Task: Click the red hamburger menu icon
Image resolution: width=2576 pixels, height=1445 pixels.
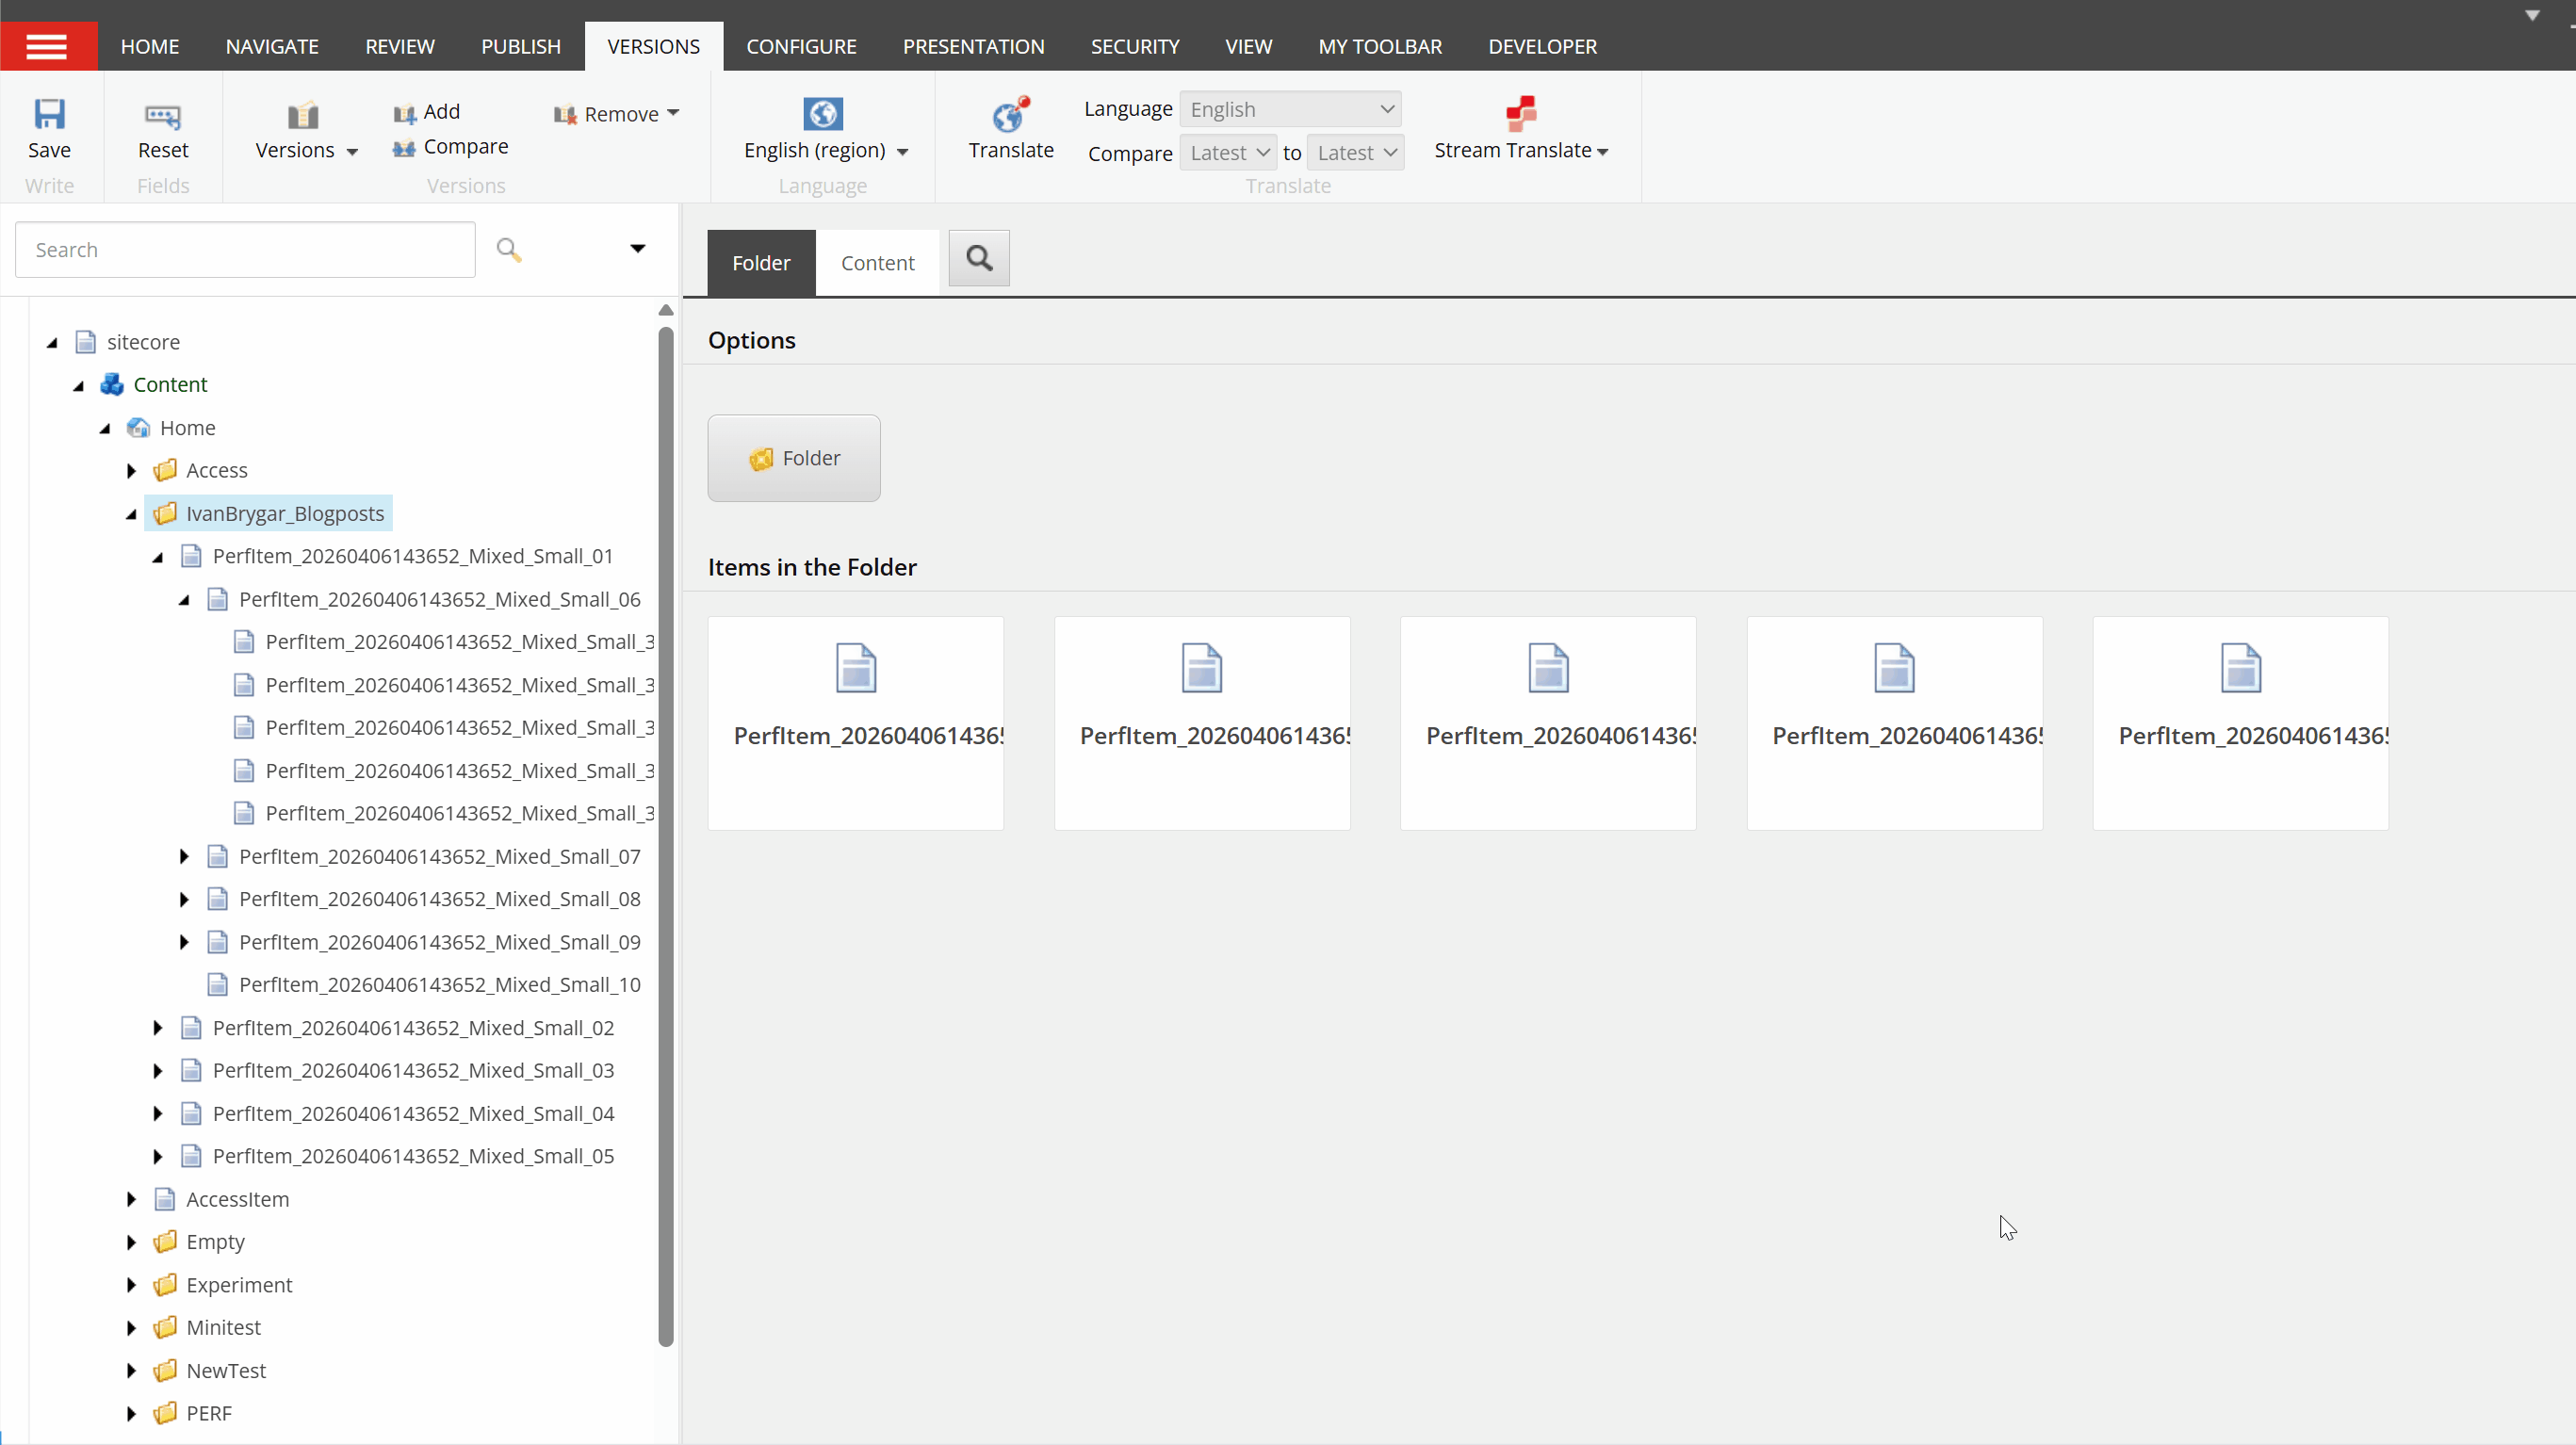Action: (47, 46)
